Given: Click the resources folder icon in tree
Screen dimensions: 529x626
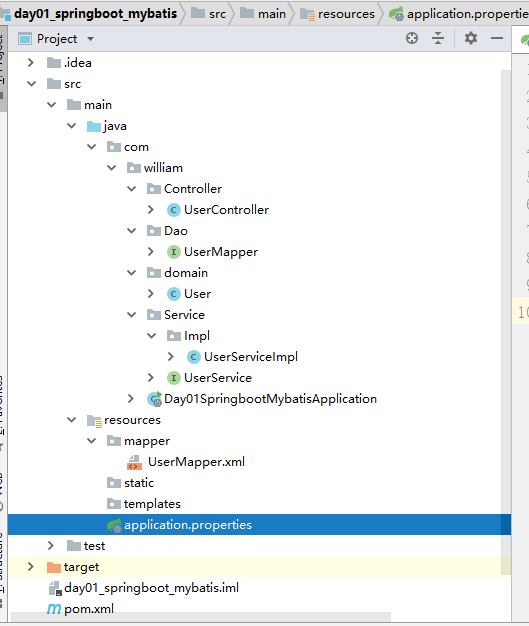Looking at the screenshot, I should (x=95, y=421).
